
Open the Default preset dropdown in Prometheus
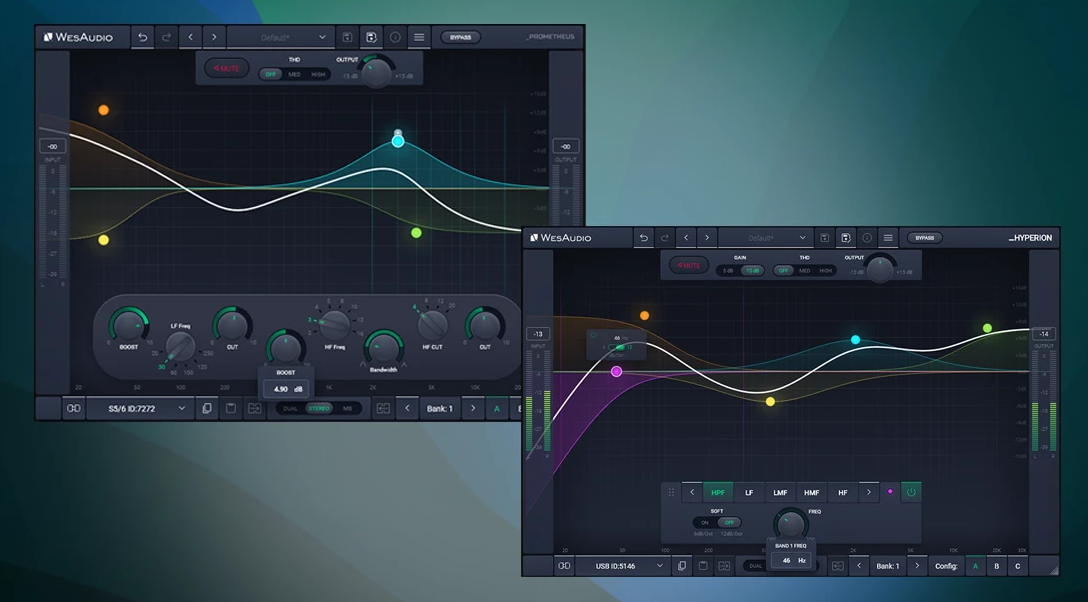coord(280,37)
